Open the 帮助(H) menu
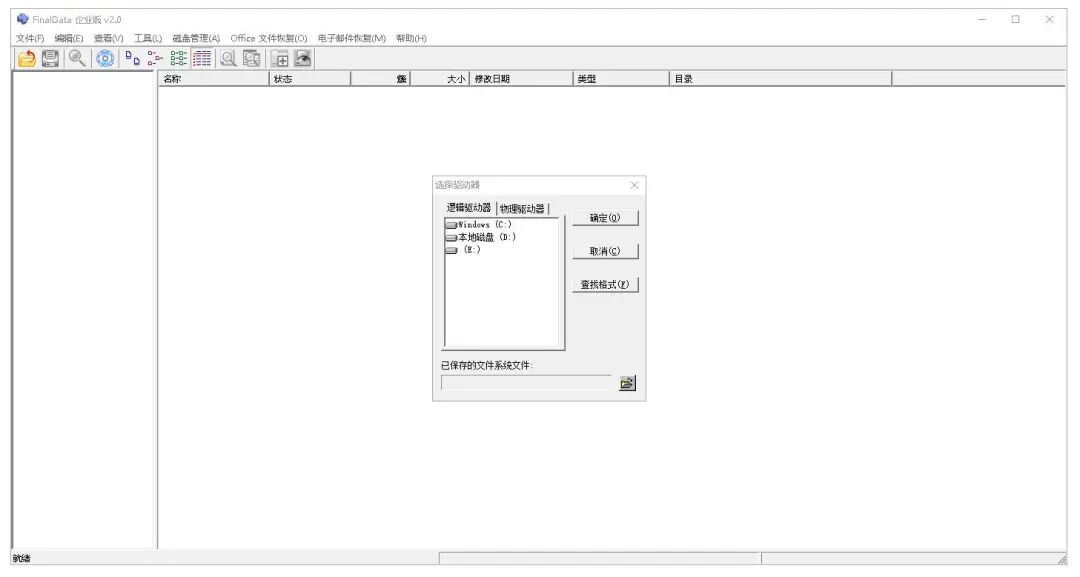 click(411, 39)
